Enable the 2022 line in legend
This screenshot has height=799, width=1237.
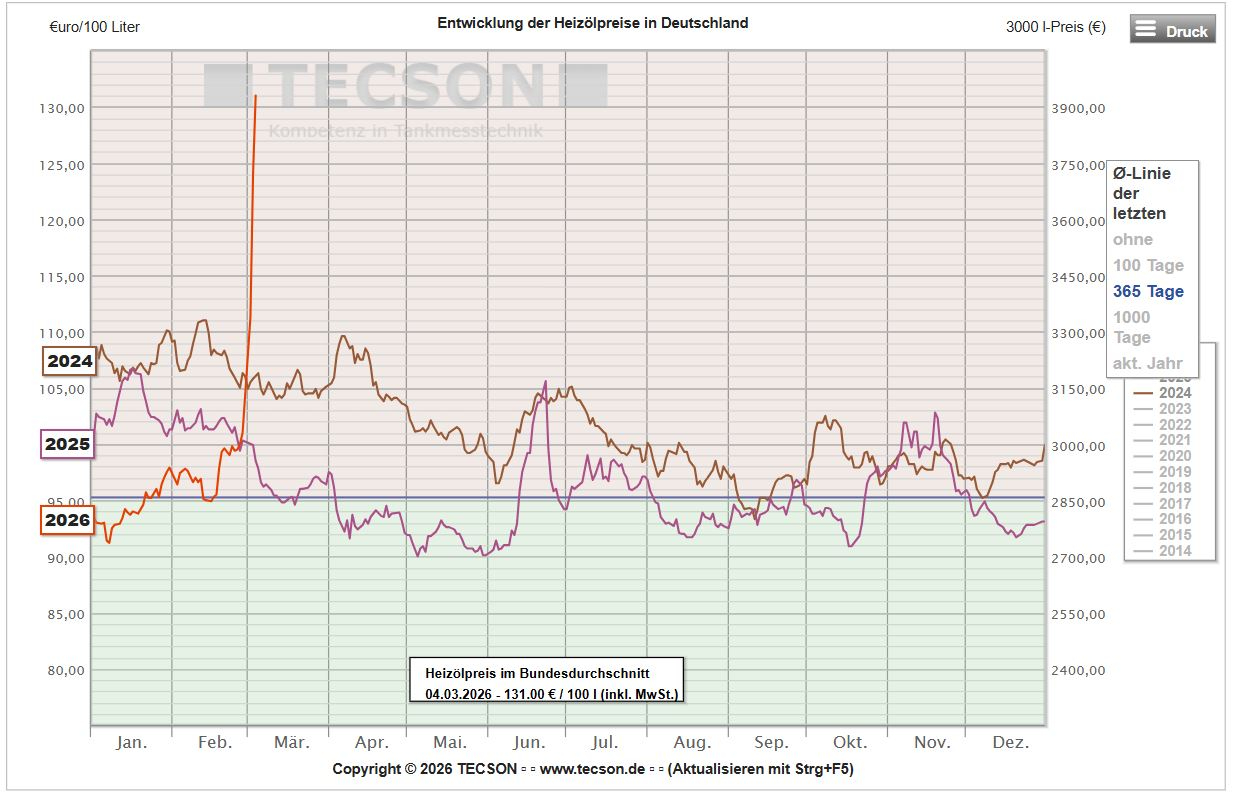point(1174,425)
